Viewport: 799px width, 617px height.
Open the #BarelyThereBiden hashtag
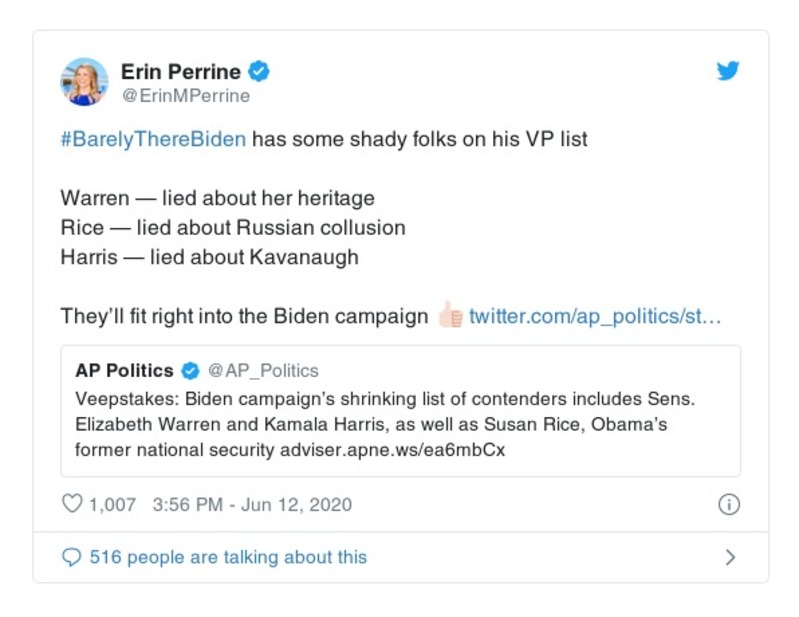point(153,139)
